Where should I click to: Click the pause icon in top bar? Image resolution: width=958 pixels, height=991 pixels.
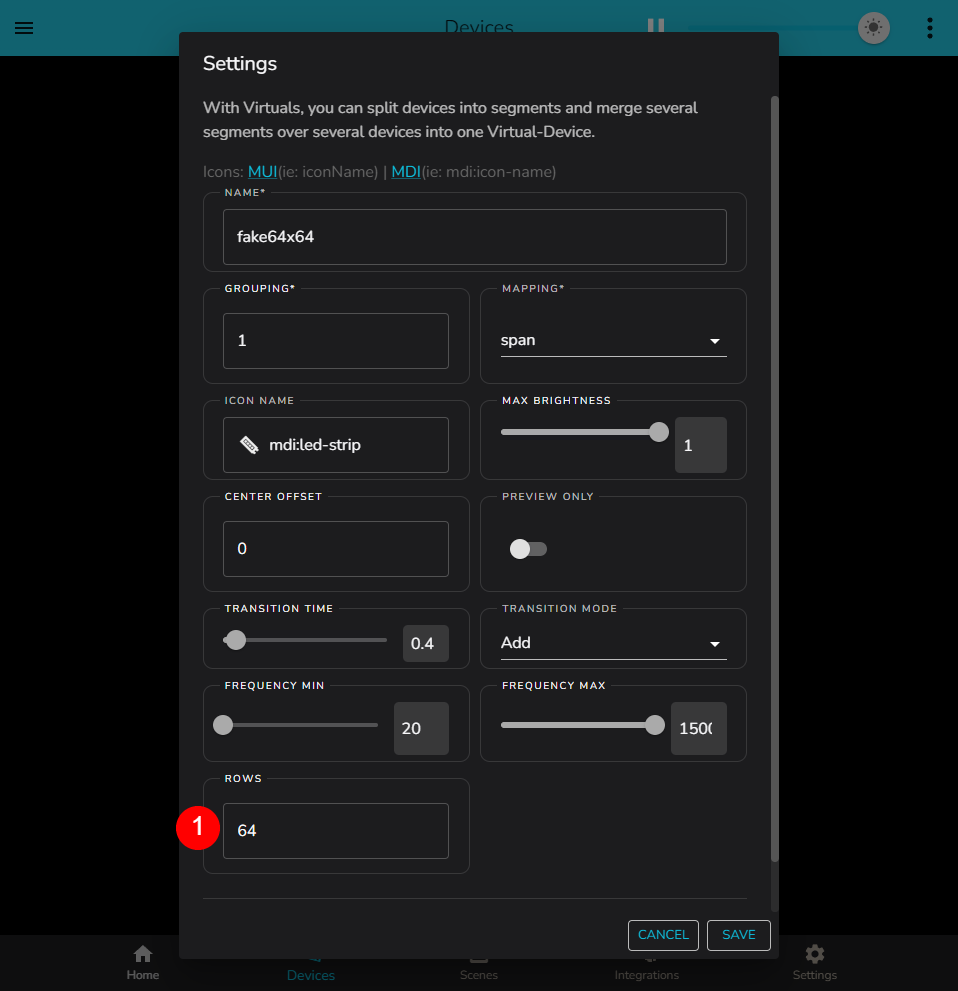656,25
